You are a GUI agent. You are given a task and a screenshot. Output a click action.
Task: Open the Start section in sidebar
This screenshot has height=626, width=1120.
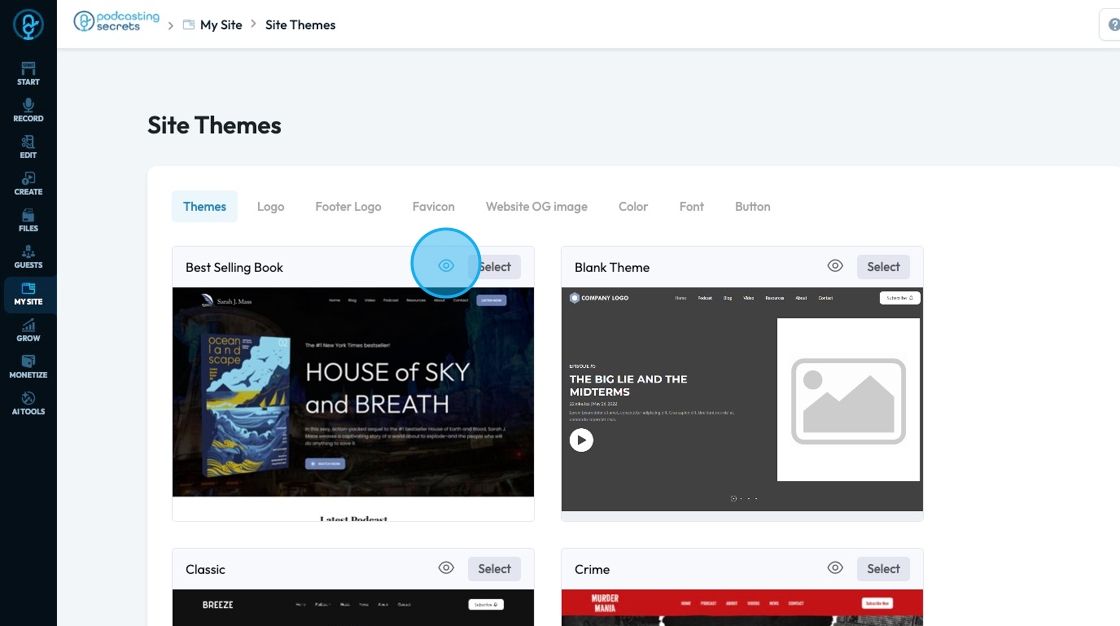[28, 74]
